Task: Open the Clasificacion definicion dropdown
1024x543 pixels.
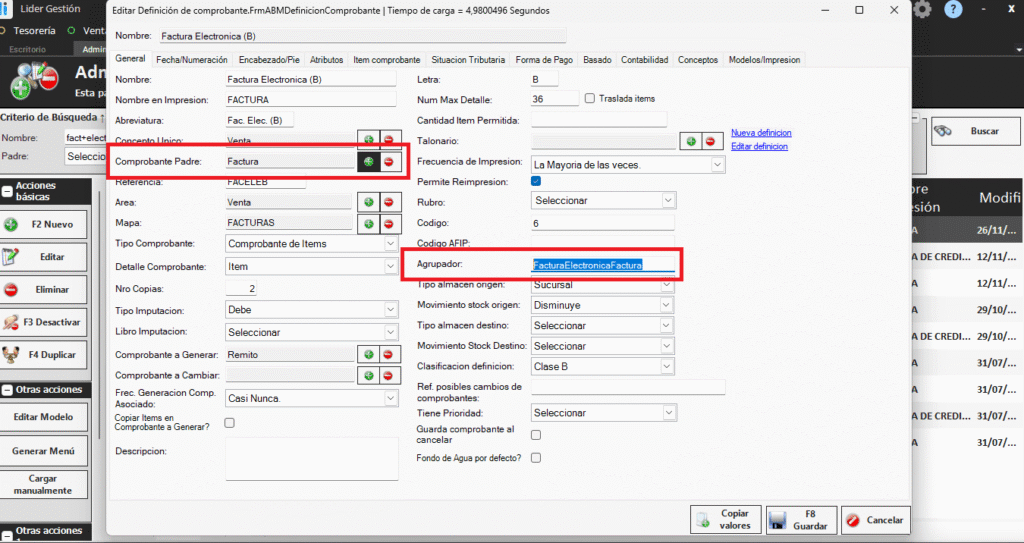Action: coord(667,367)
